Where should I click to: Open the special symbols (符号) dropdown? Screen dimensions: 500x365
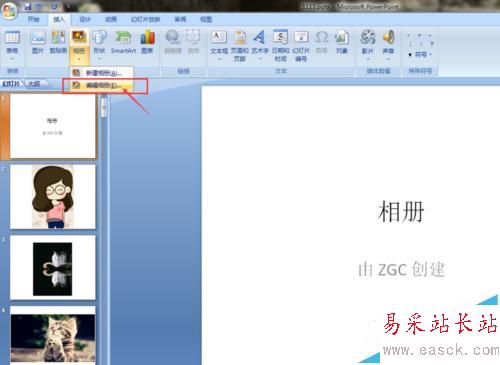(421, 54)
